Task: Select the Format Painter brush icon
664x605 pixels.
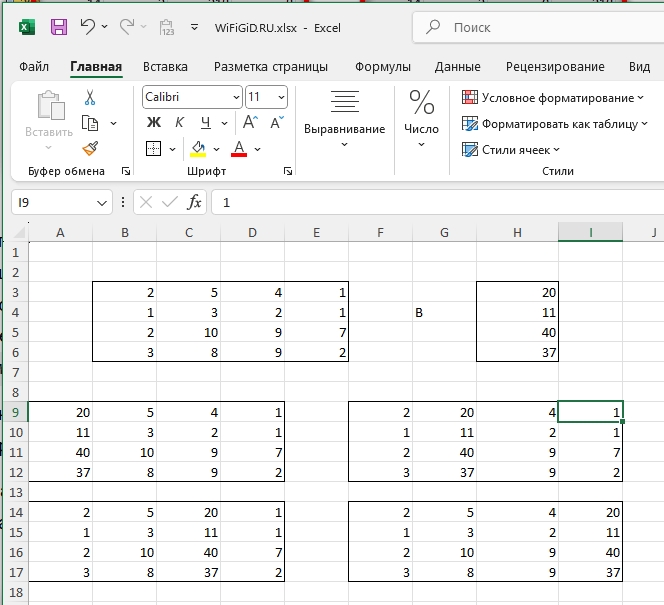Action: point(90,149)
